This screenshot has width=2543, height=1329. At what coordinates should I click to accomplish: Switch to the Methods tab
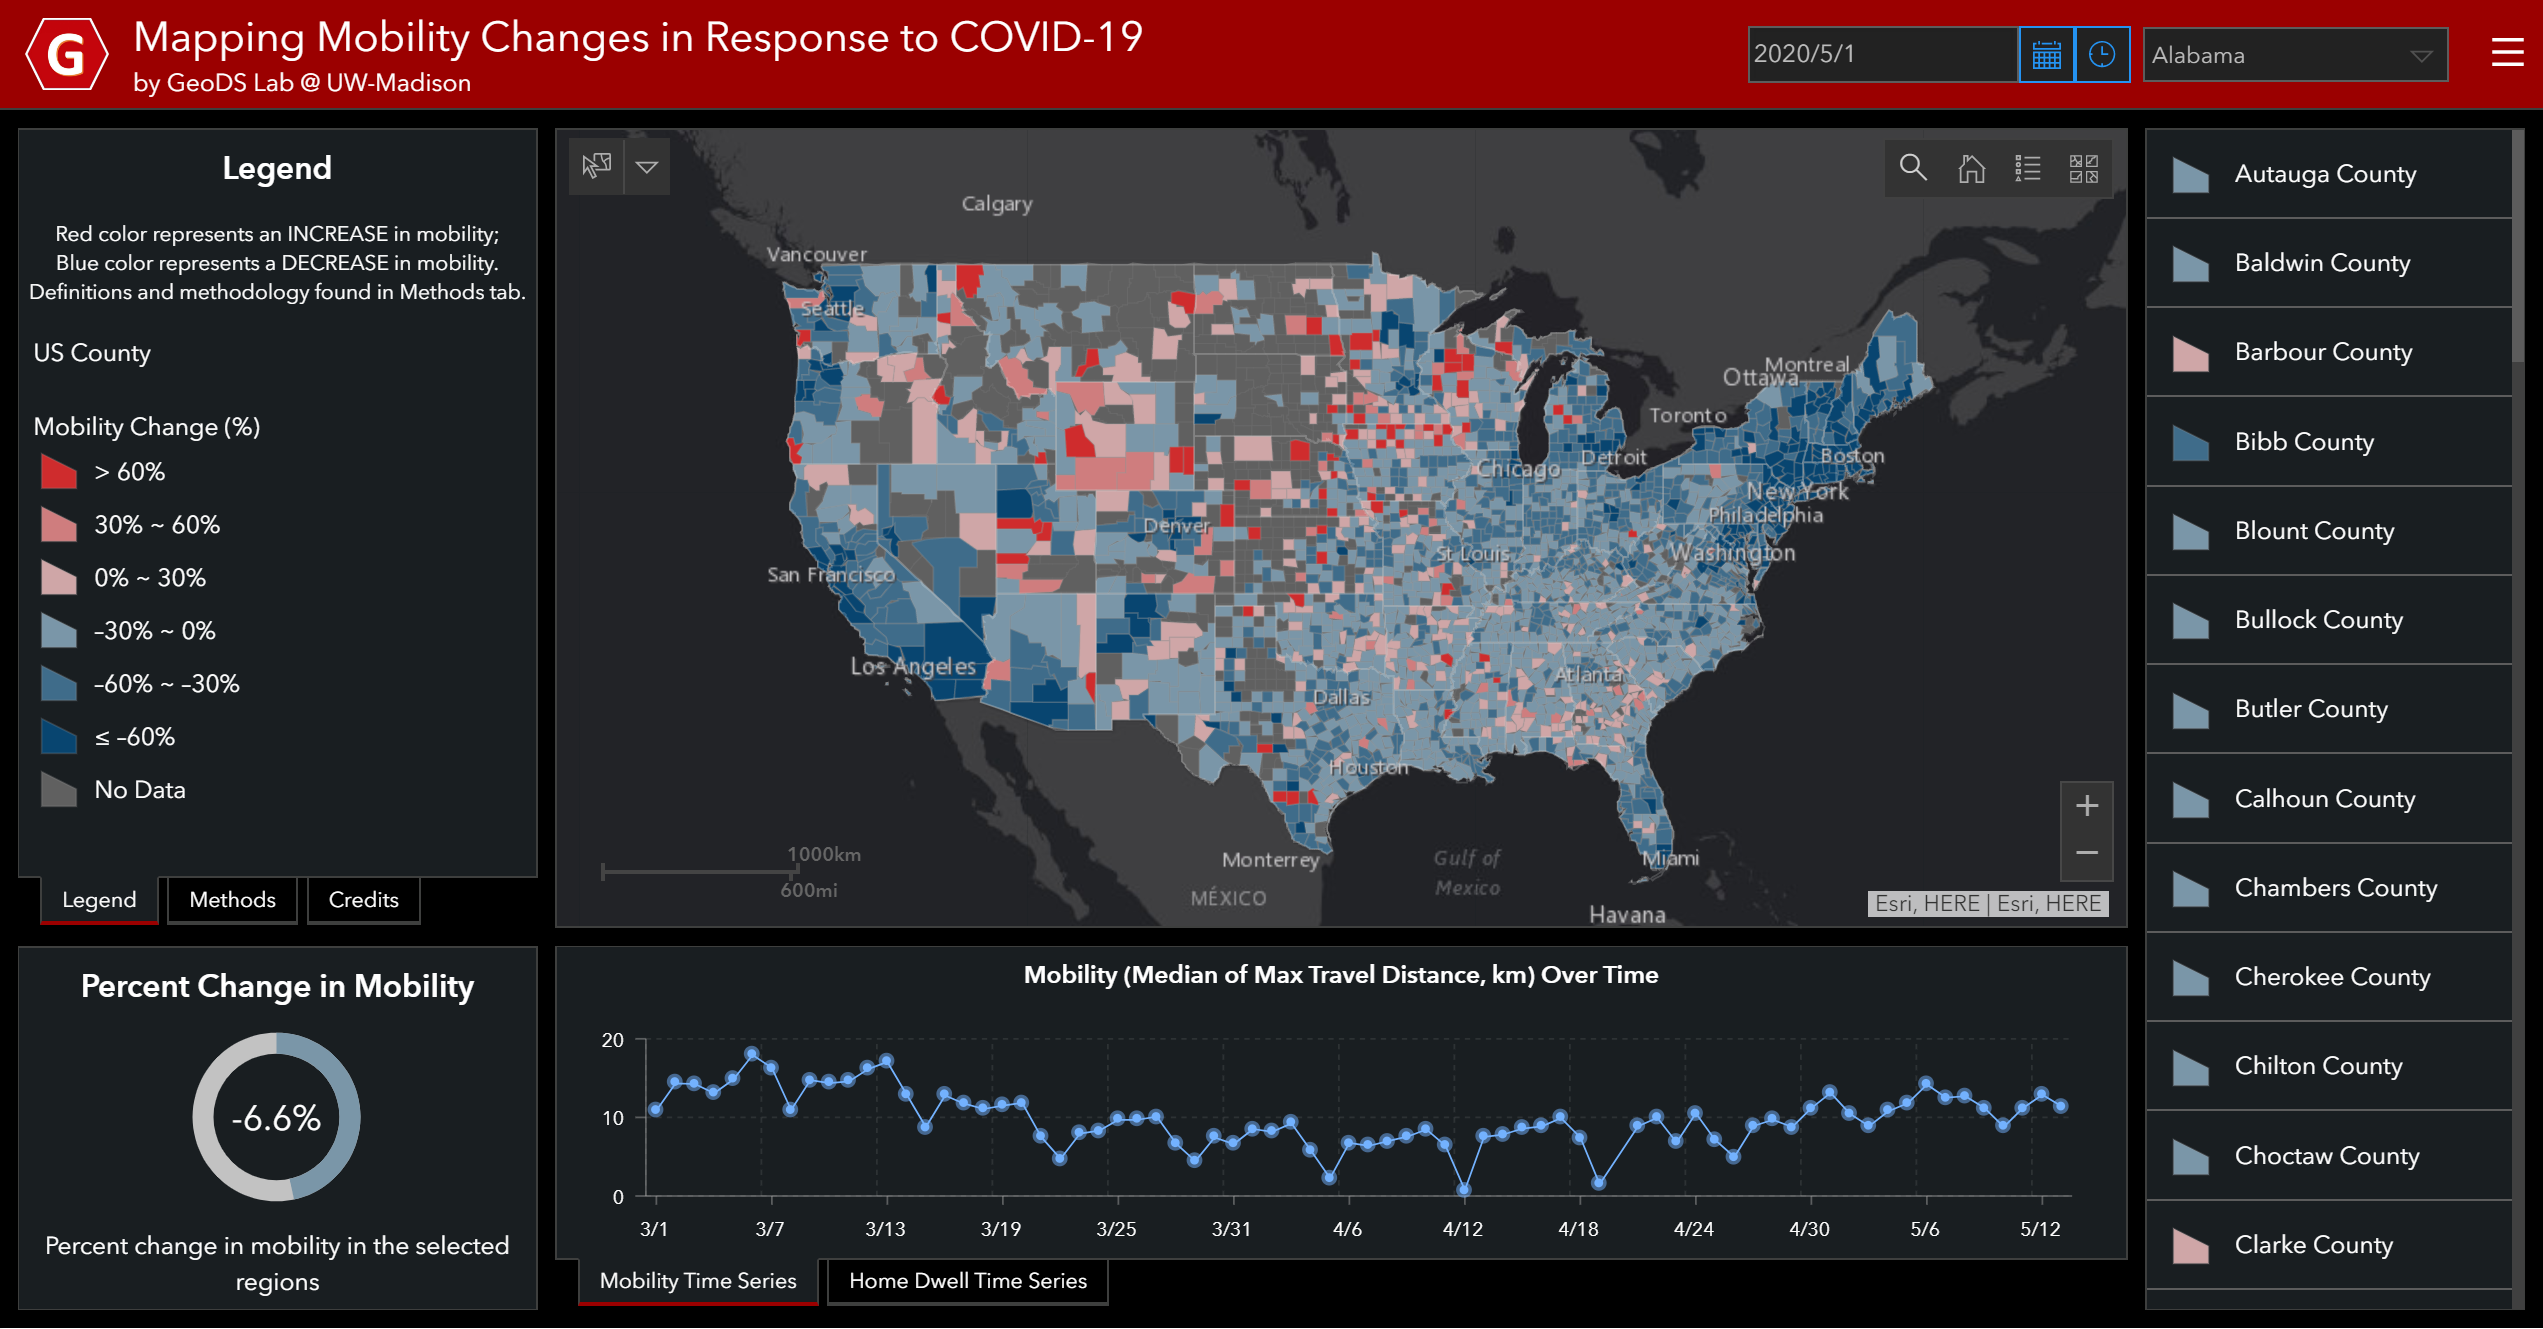pos(232,900)
